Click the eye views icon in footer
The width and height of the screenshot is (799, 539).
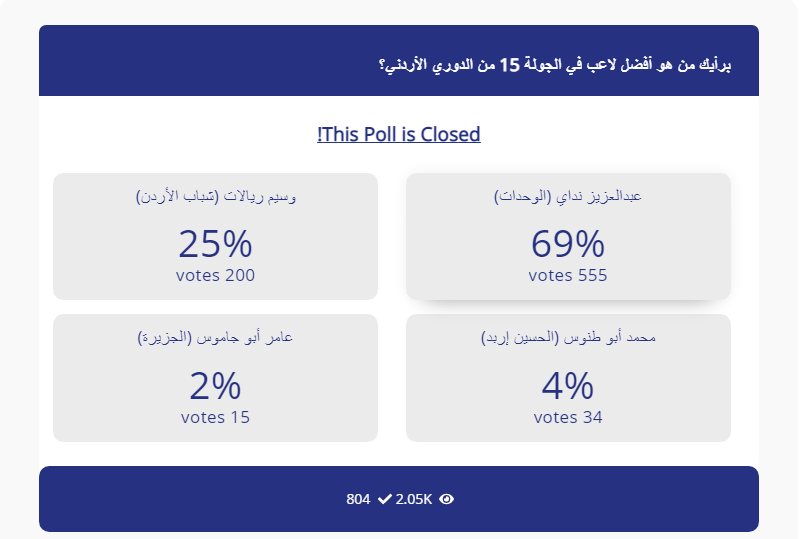tap(446, 499)
